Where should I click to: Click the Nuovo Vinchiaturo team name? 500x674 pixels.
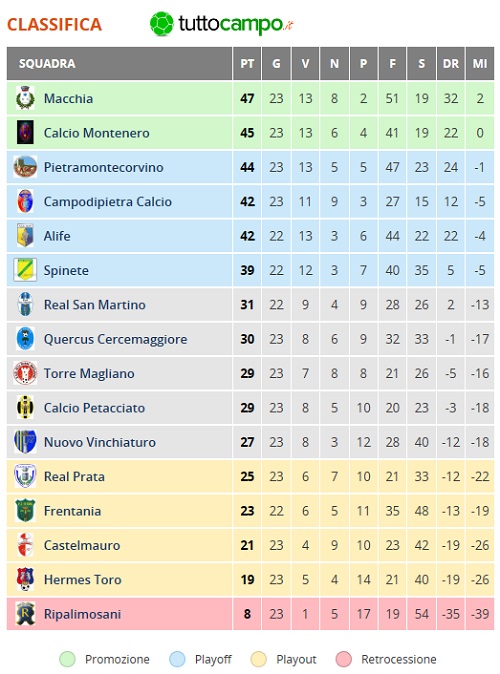pos(100,442)
